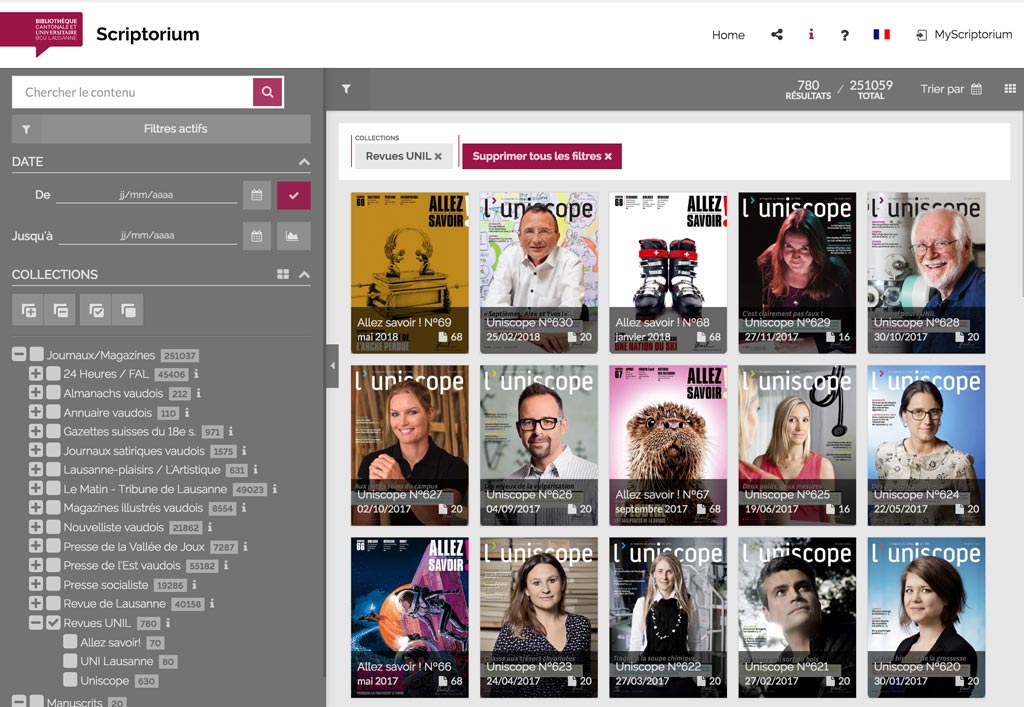Check the Journaux/Magazines checkbox
Image resolution: width=1024 pixels, height=707 pixels.
pos(37,354)
